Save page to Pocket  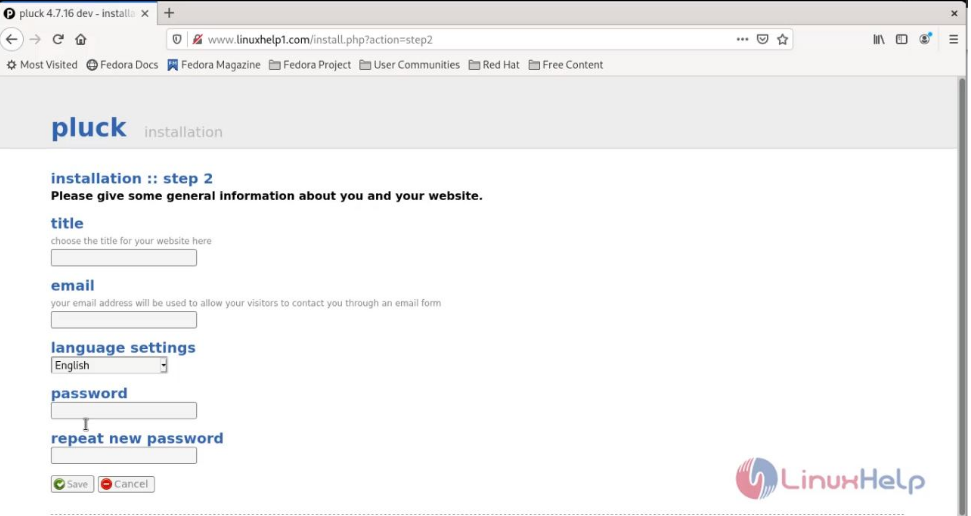[762, 39]
